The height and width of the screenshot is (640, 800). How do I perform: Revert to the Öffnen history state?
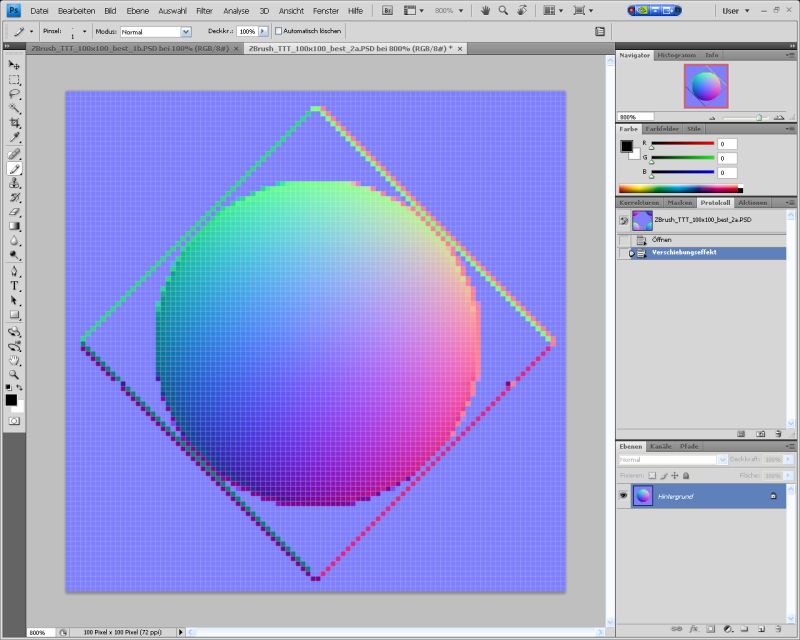[660, 240]
